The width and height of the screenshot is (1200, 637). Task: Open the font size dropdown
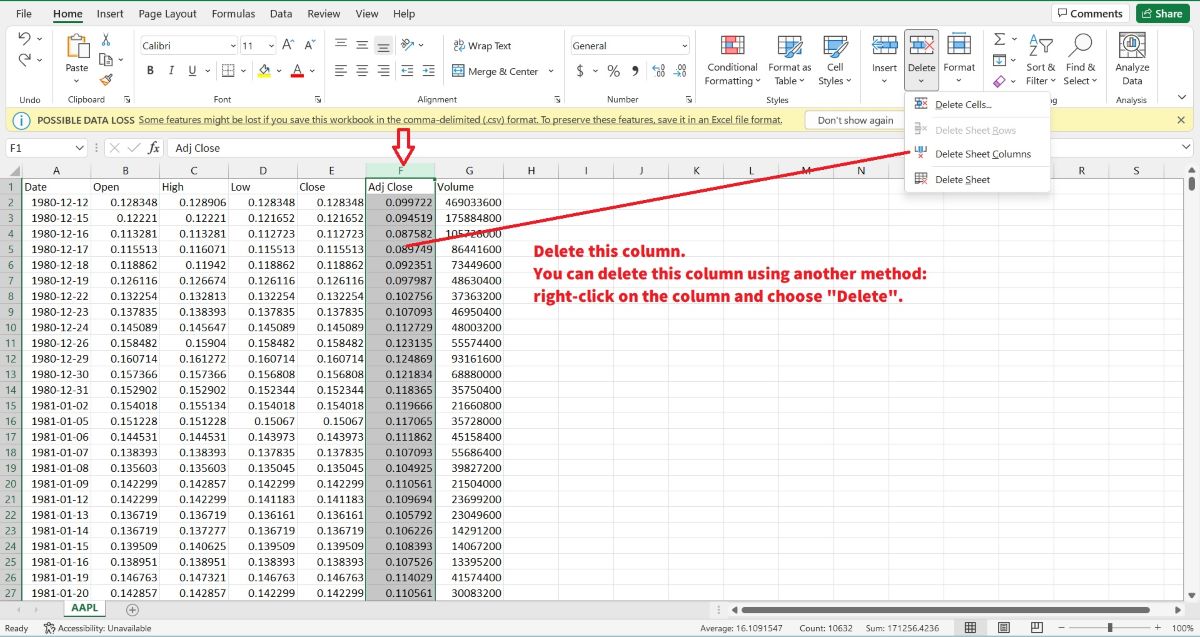(x=271, y=46)
